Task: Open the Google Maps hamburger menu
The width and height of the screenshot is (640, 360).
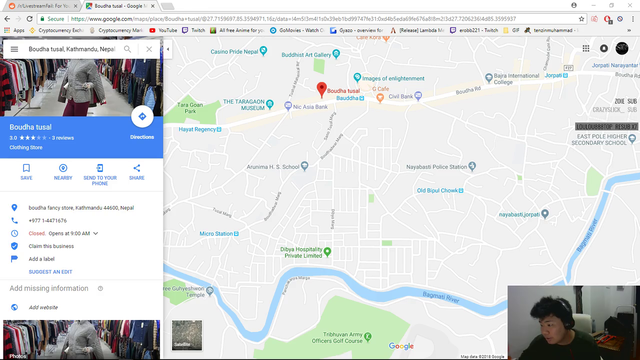Action: click(x=14, y=49)
